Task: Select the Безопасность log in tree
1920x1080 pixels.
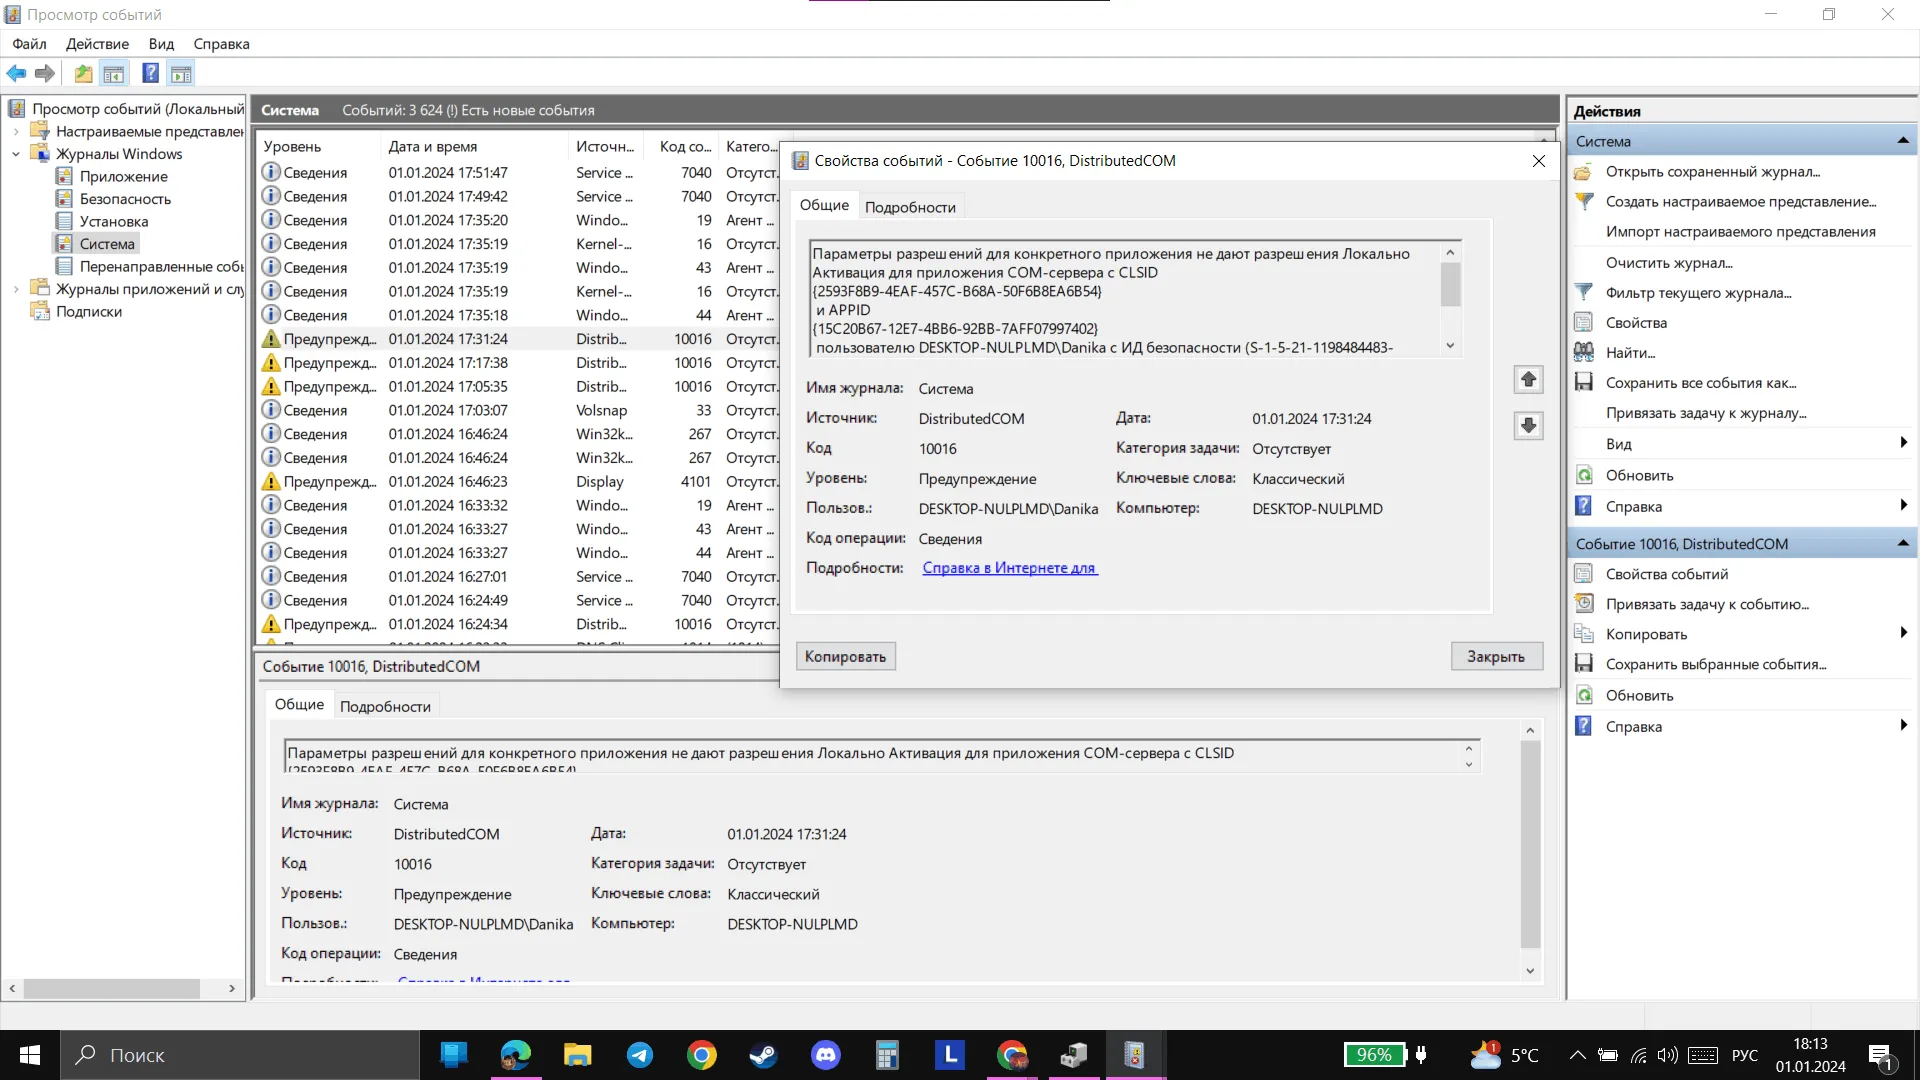Action: pos(125,199)
